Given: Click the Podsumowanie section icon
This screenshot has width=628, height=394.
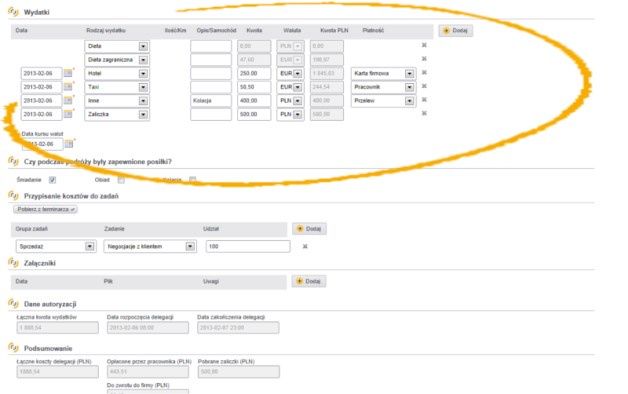Looking at the screenshot, I should point(13,348).
